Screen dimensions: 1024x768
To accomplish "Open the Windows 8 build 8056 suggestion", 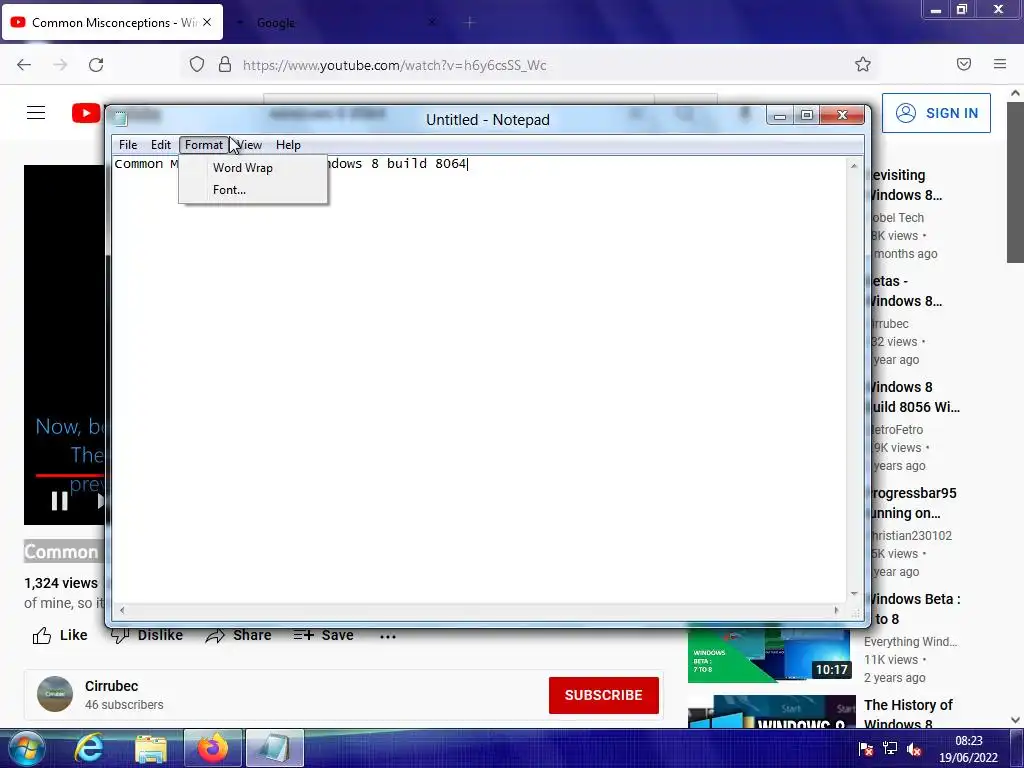I will 916,397.
